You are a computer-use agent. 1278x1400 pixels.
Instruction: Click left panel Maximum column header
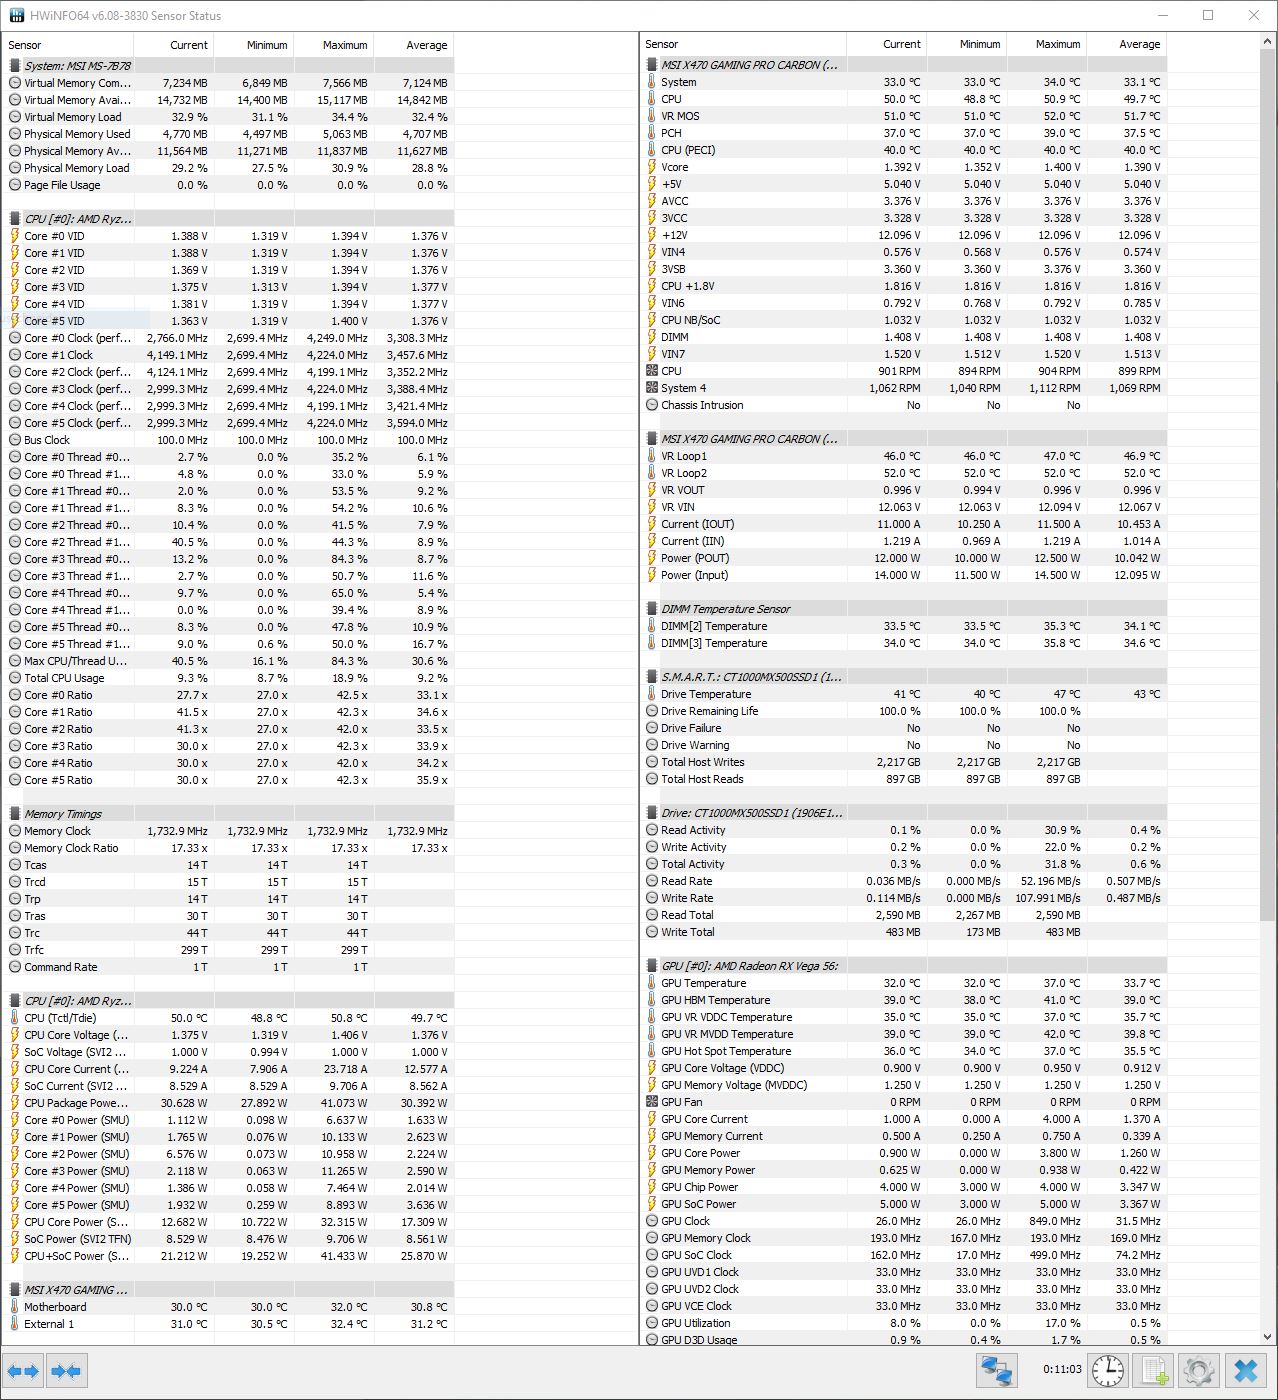pyautogui.click(x=333, y=45)
